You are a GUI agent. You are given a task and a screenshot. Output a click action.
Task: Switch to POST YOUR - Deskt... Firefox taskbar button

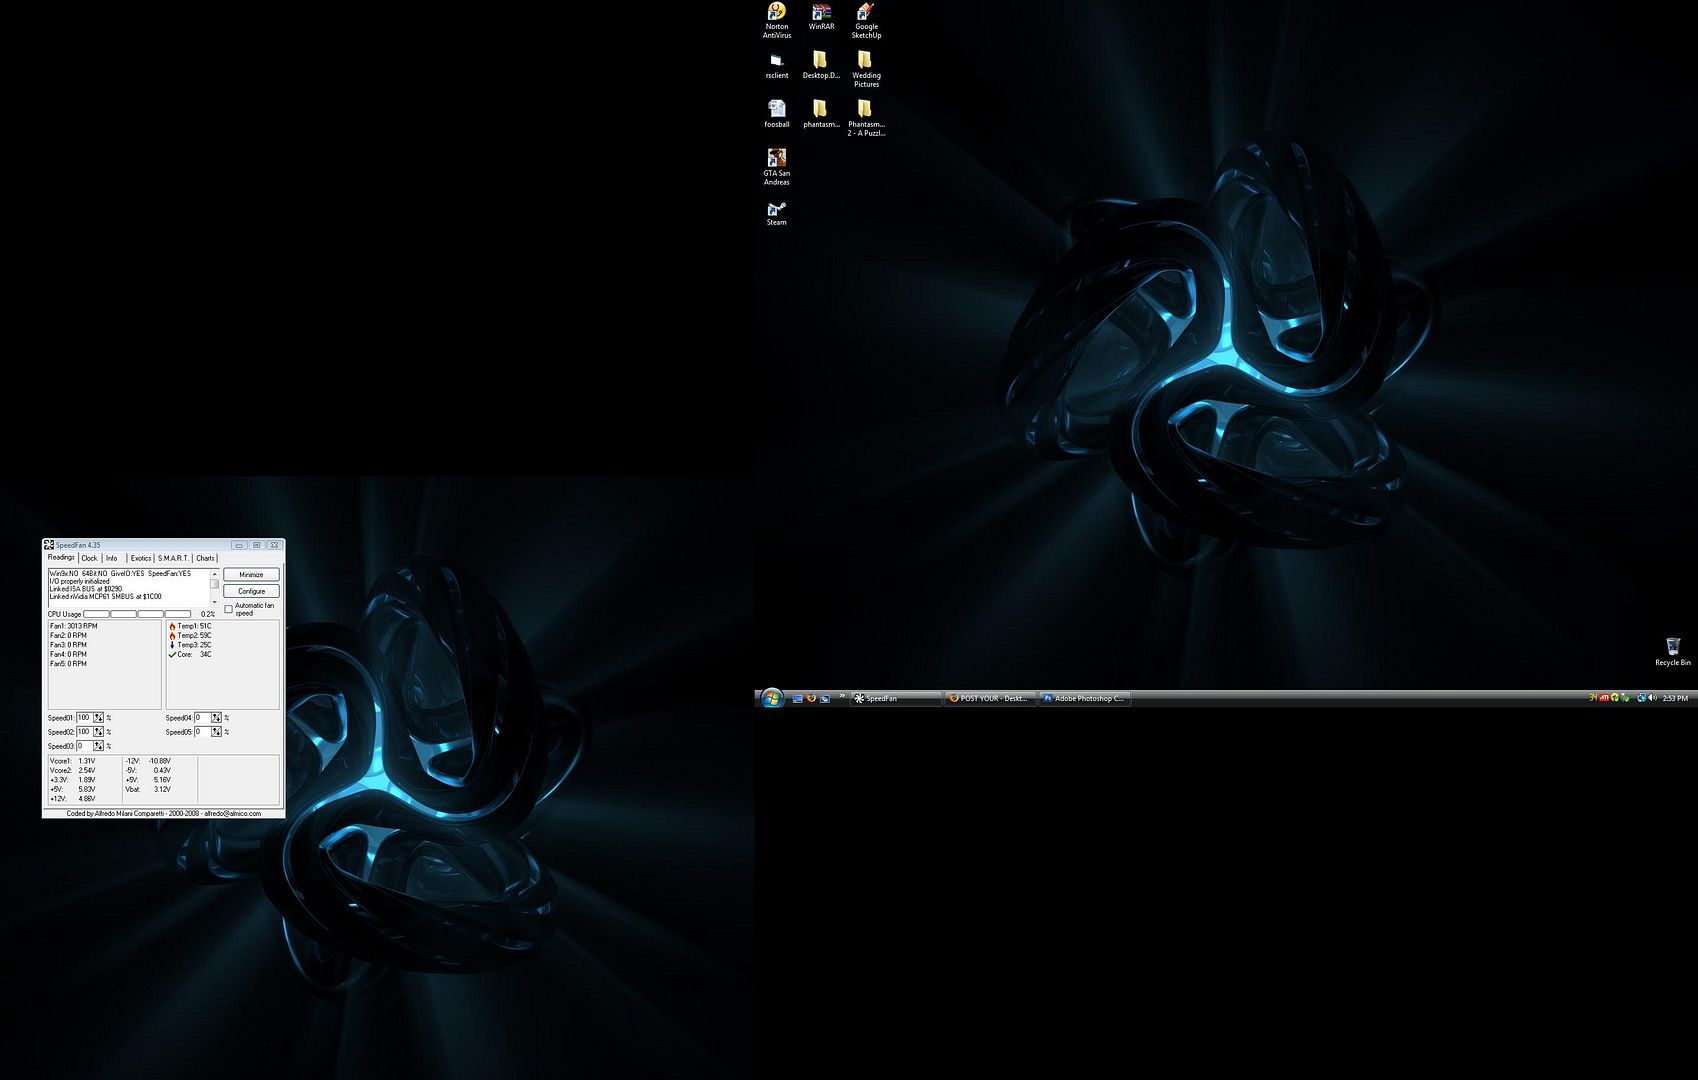pos(991,698)
